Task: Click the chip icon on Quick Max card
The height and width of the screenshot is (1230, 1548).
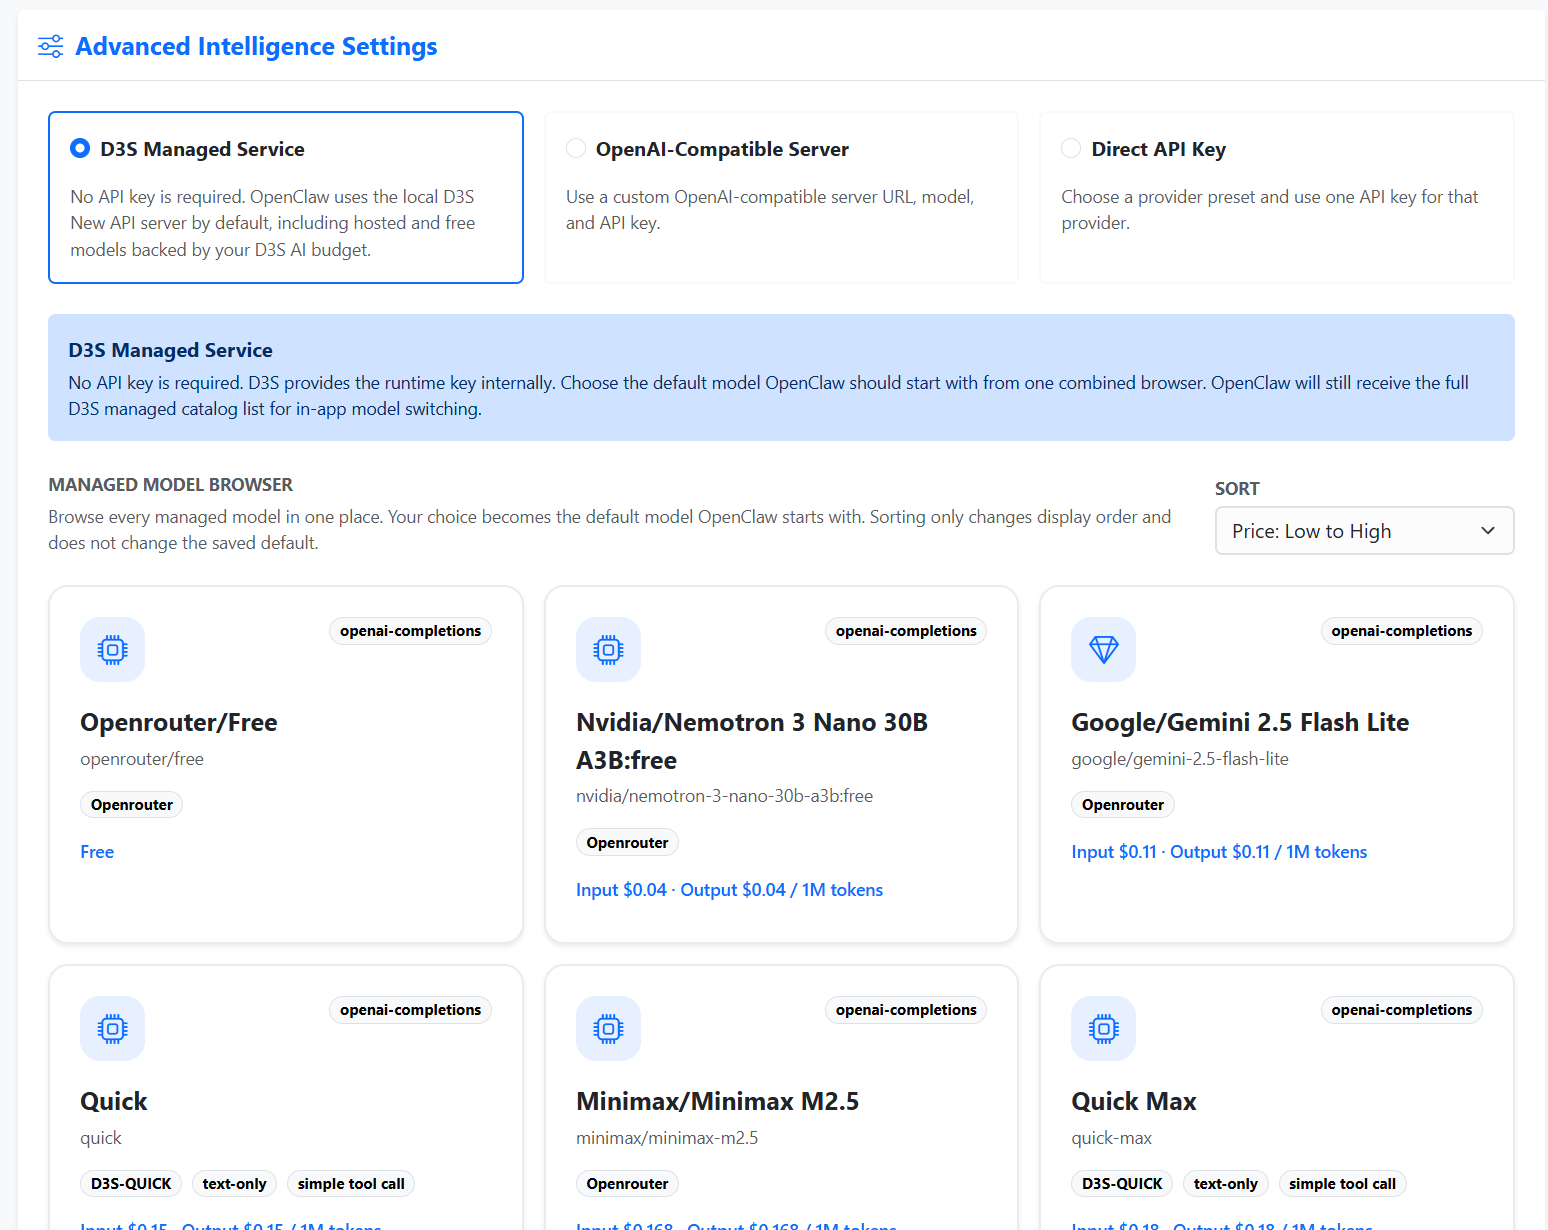Action: click(1103, 1029)
